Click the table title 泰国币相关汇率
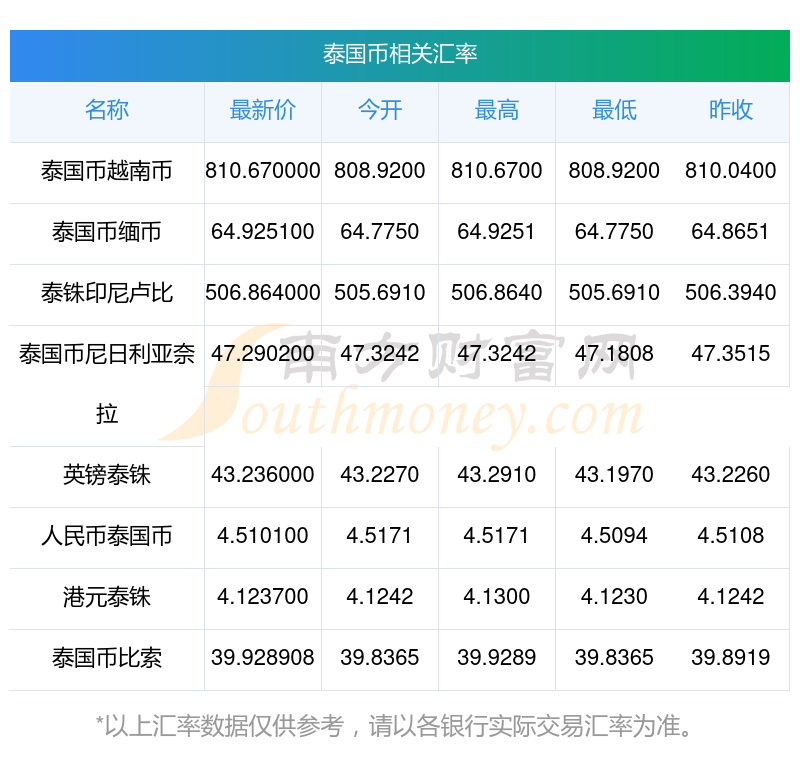The height and width of the screenshot is (757, 800). click(x=400, y=54)
